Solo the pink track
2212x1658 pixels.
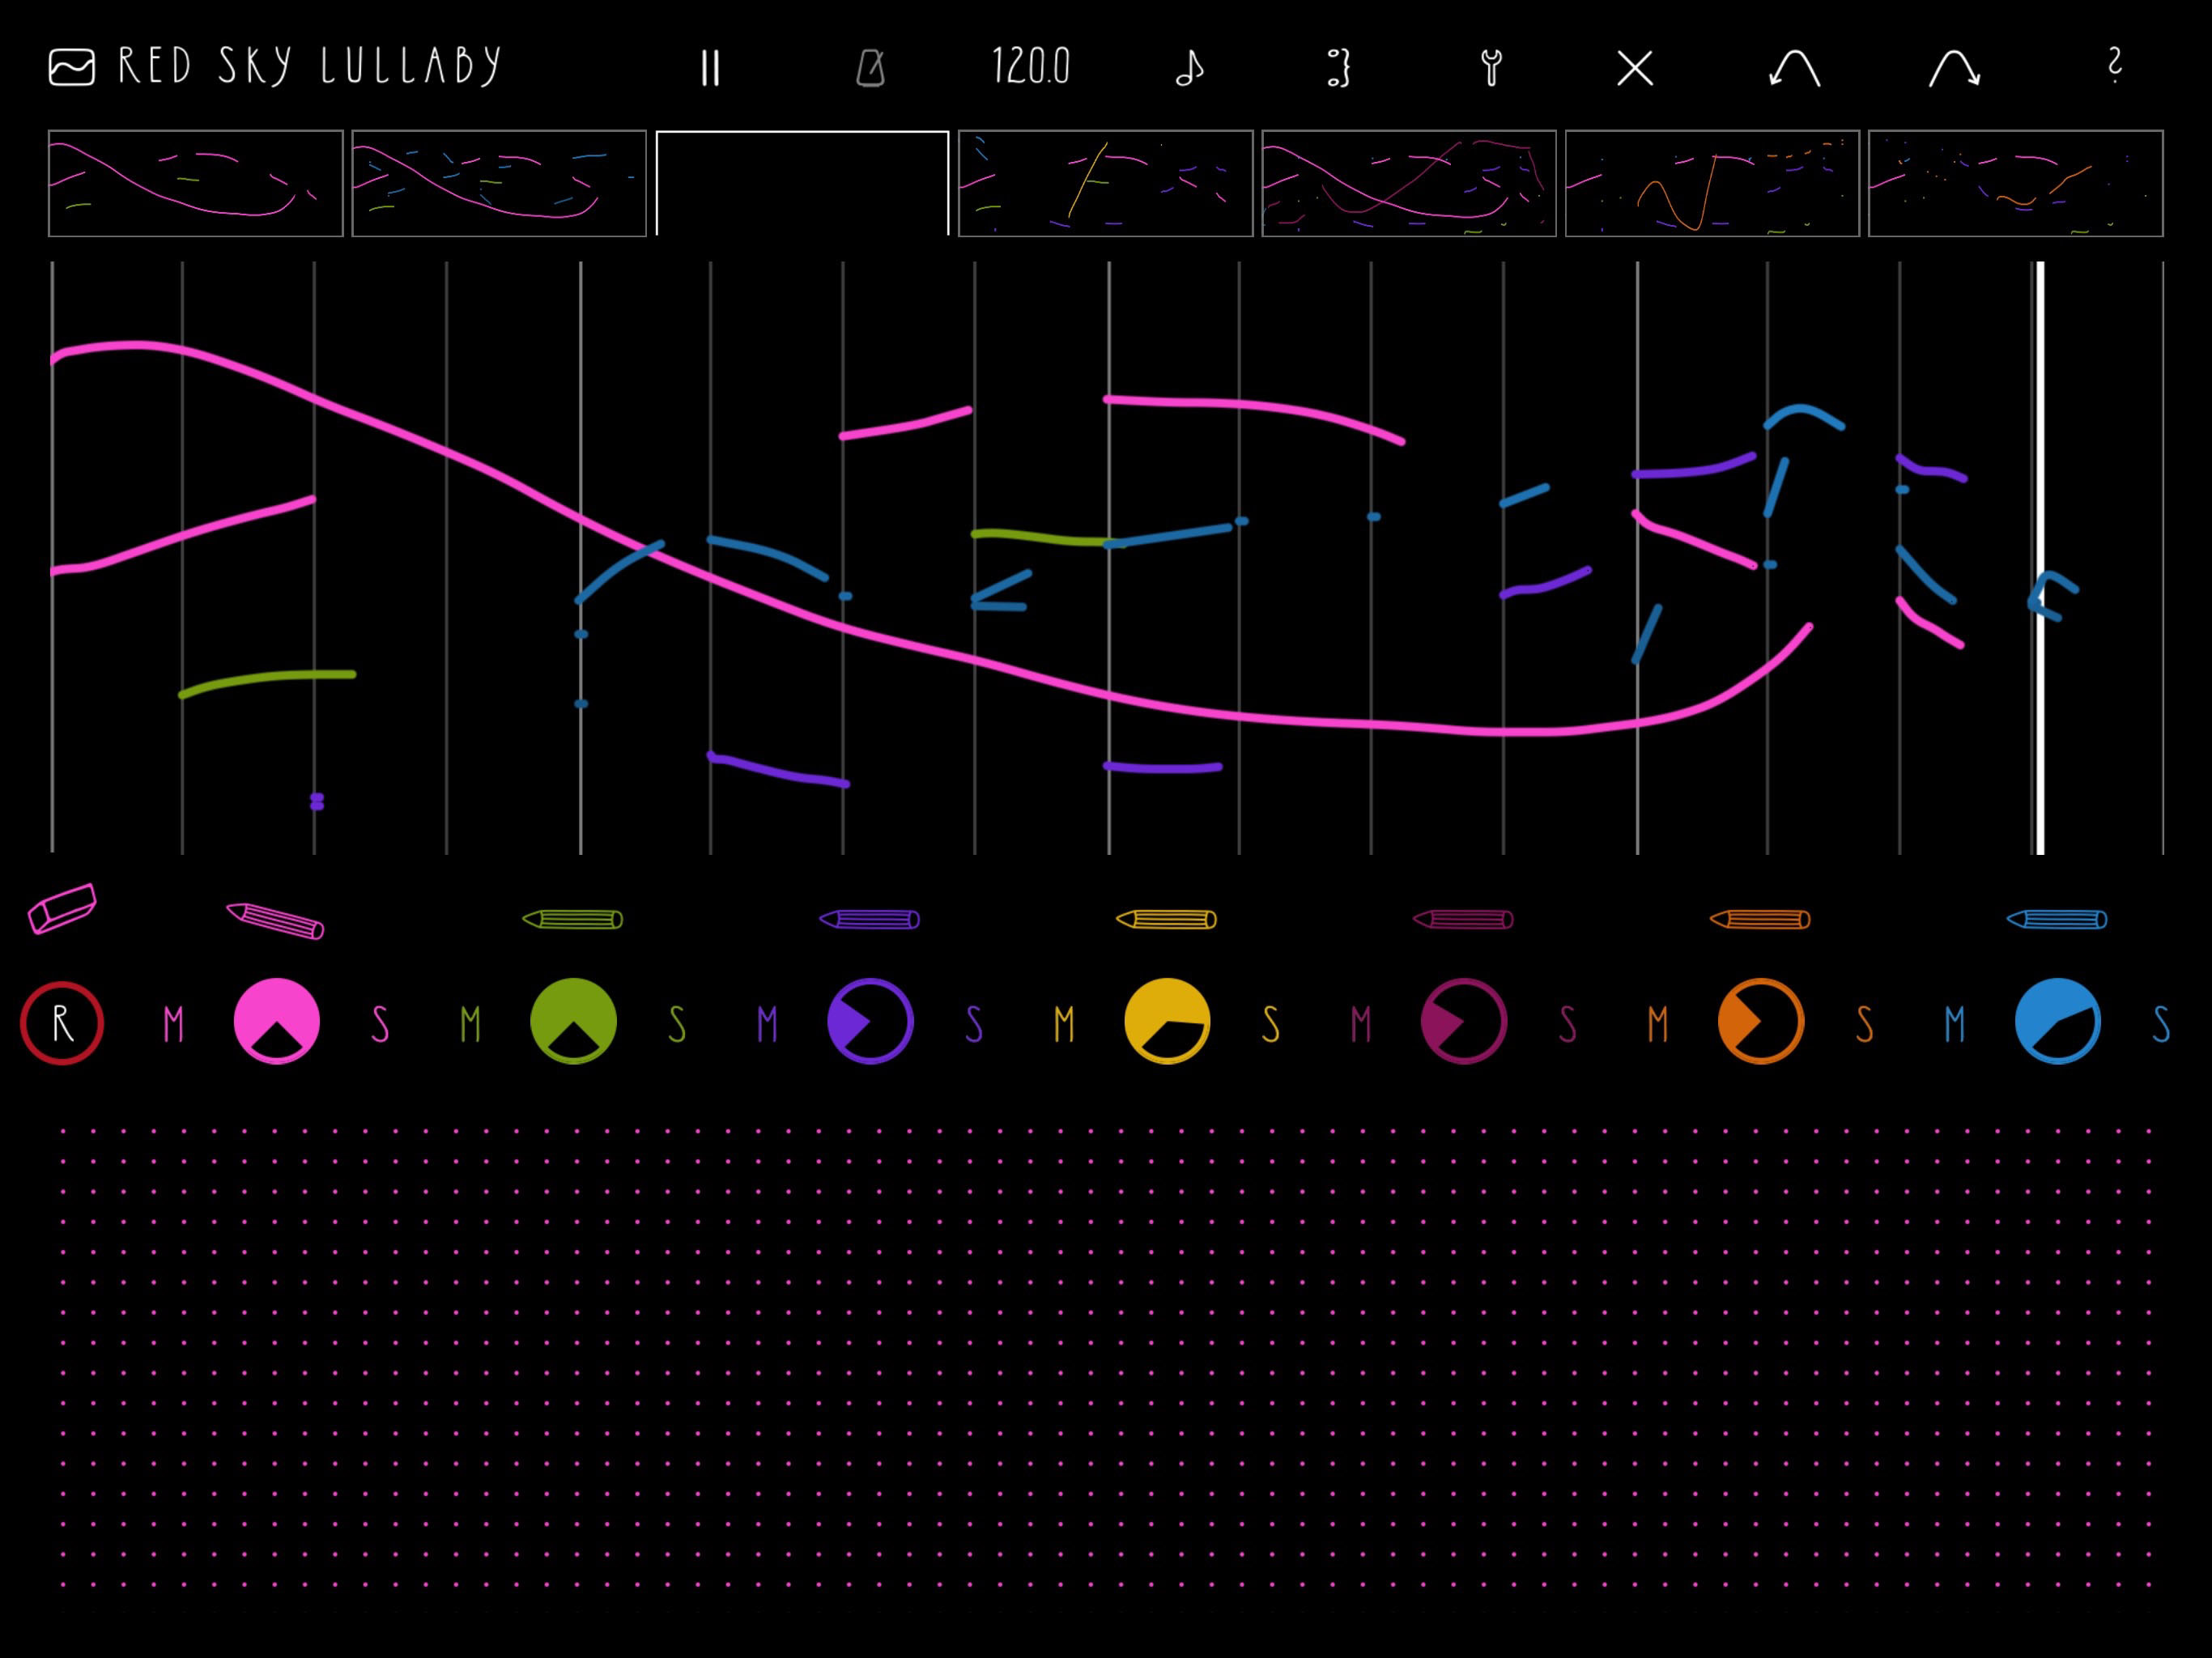[x=380, y=1024]
